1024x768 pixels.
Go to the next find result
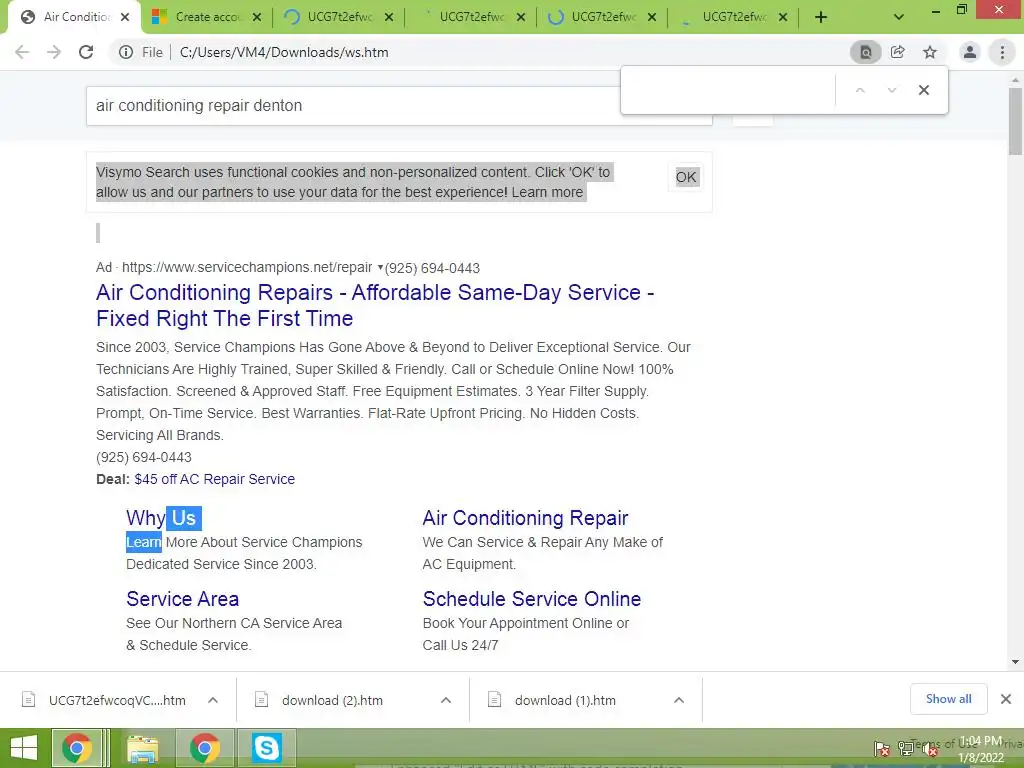891,90
